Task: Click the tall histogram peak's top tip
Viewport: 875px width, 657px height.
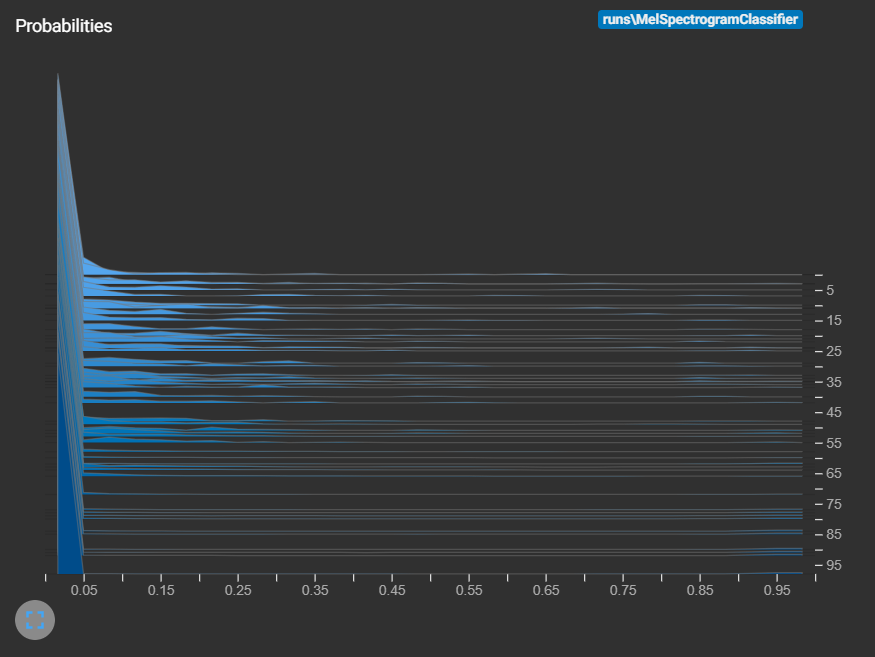Action: pyautogui.click(x=58, y=75)
